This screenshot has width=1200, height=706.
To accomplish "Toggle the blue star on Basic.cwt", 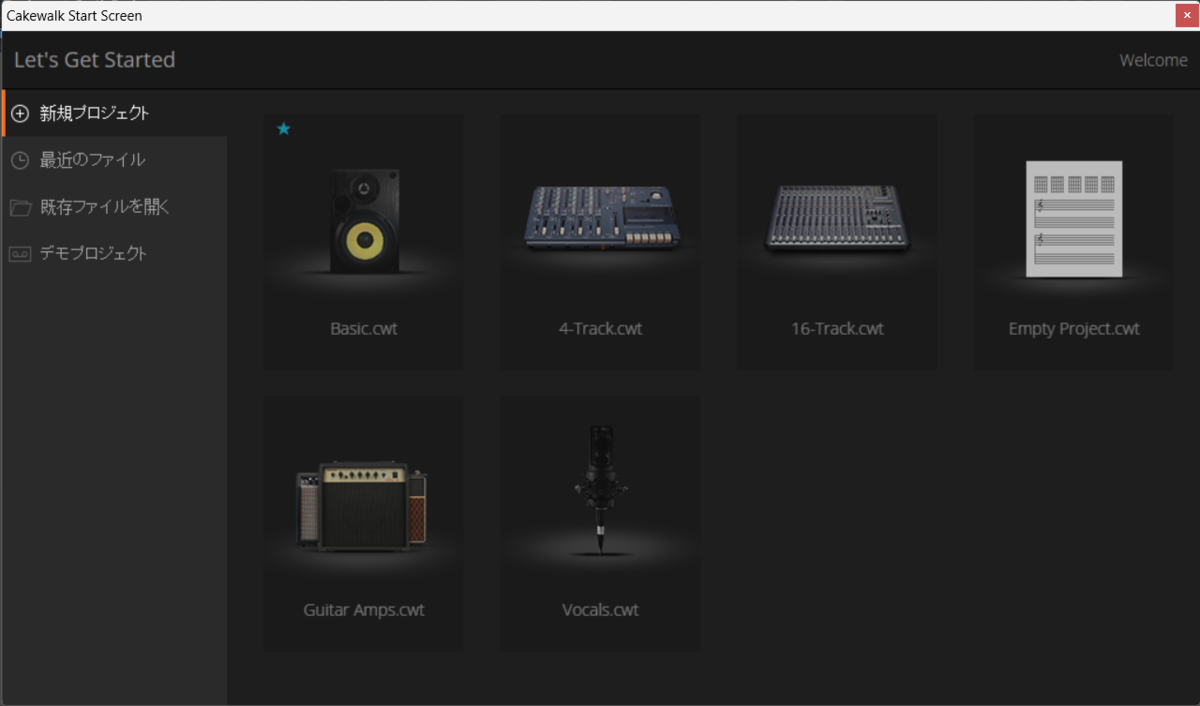I will click(283, 129).
